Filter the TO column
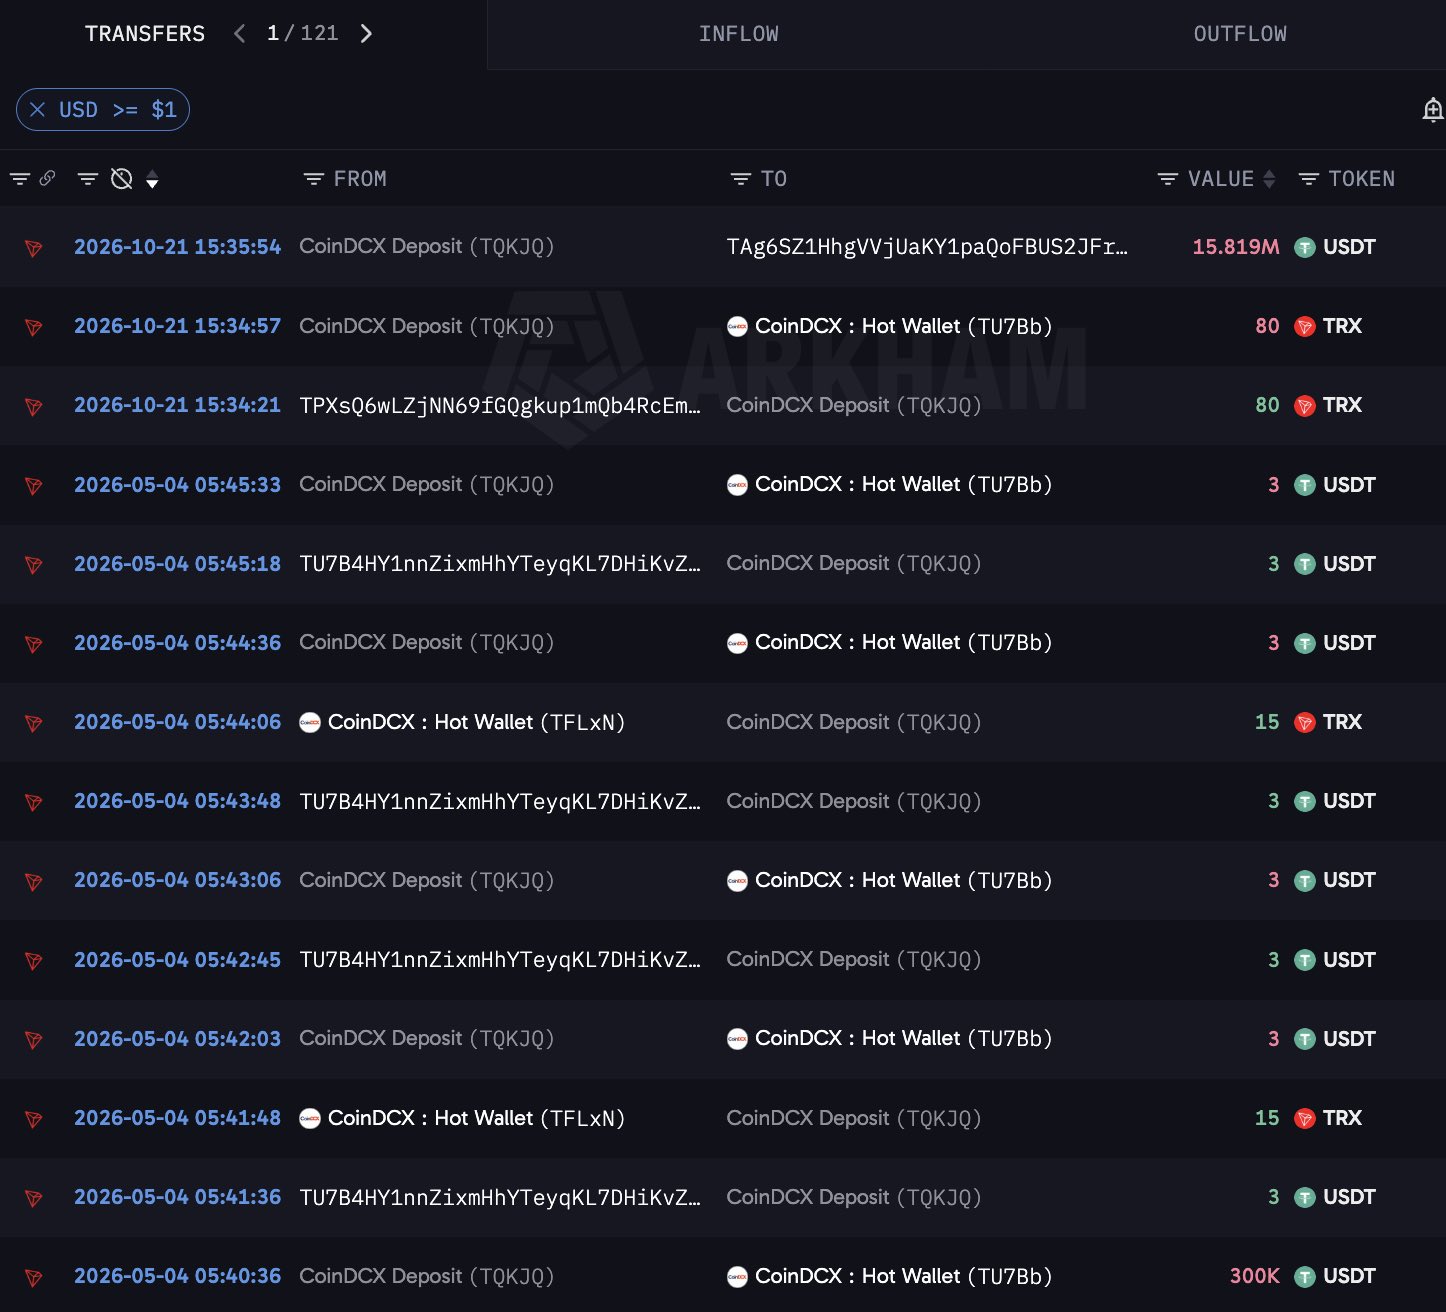Image resolution: width=1446 pixels, height=1312 pixels. 741,179
